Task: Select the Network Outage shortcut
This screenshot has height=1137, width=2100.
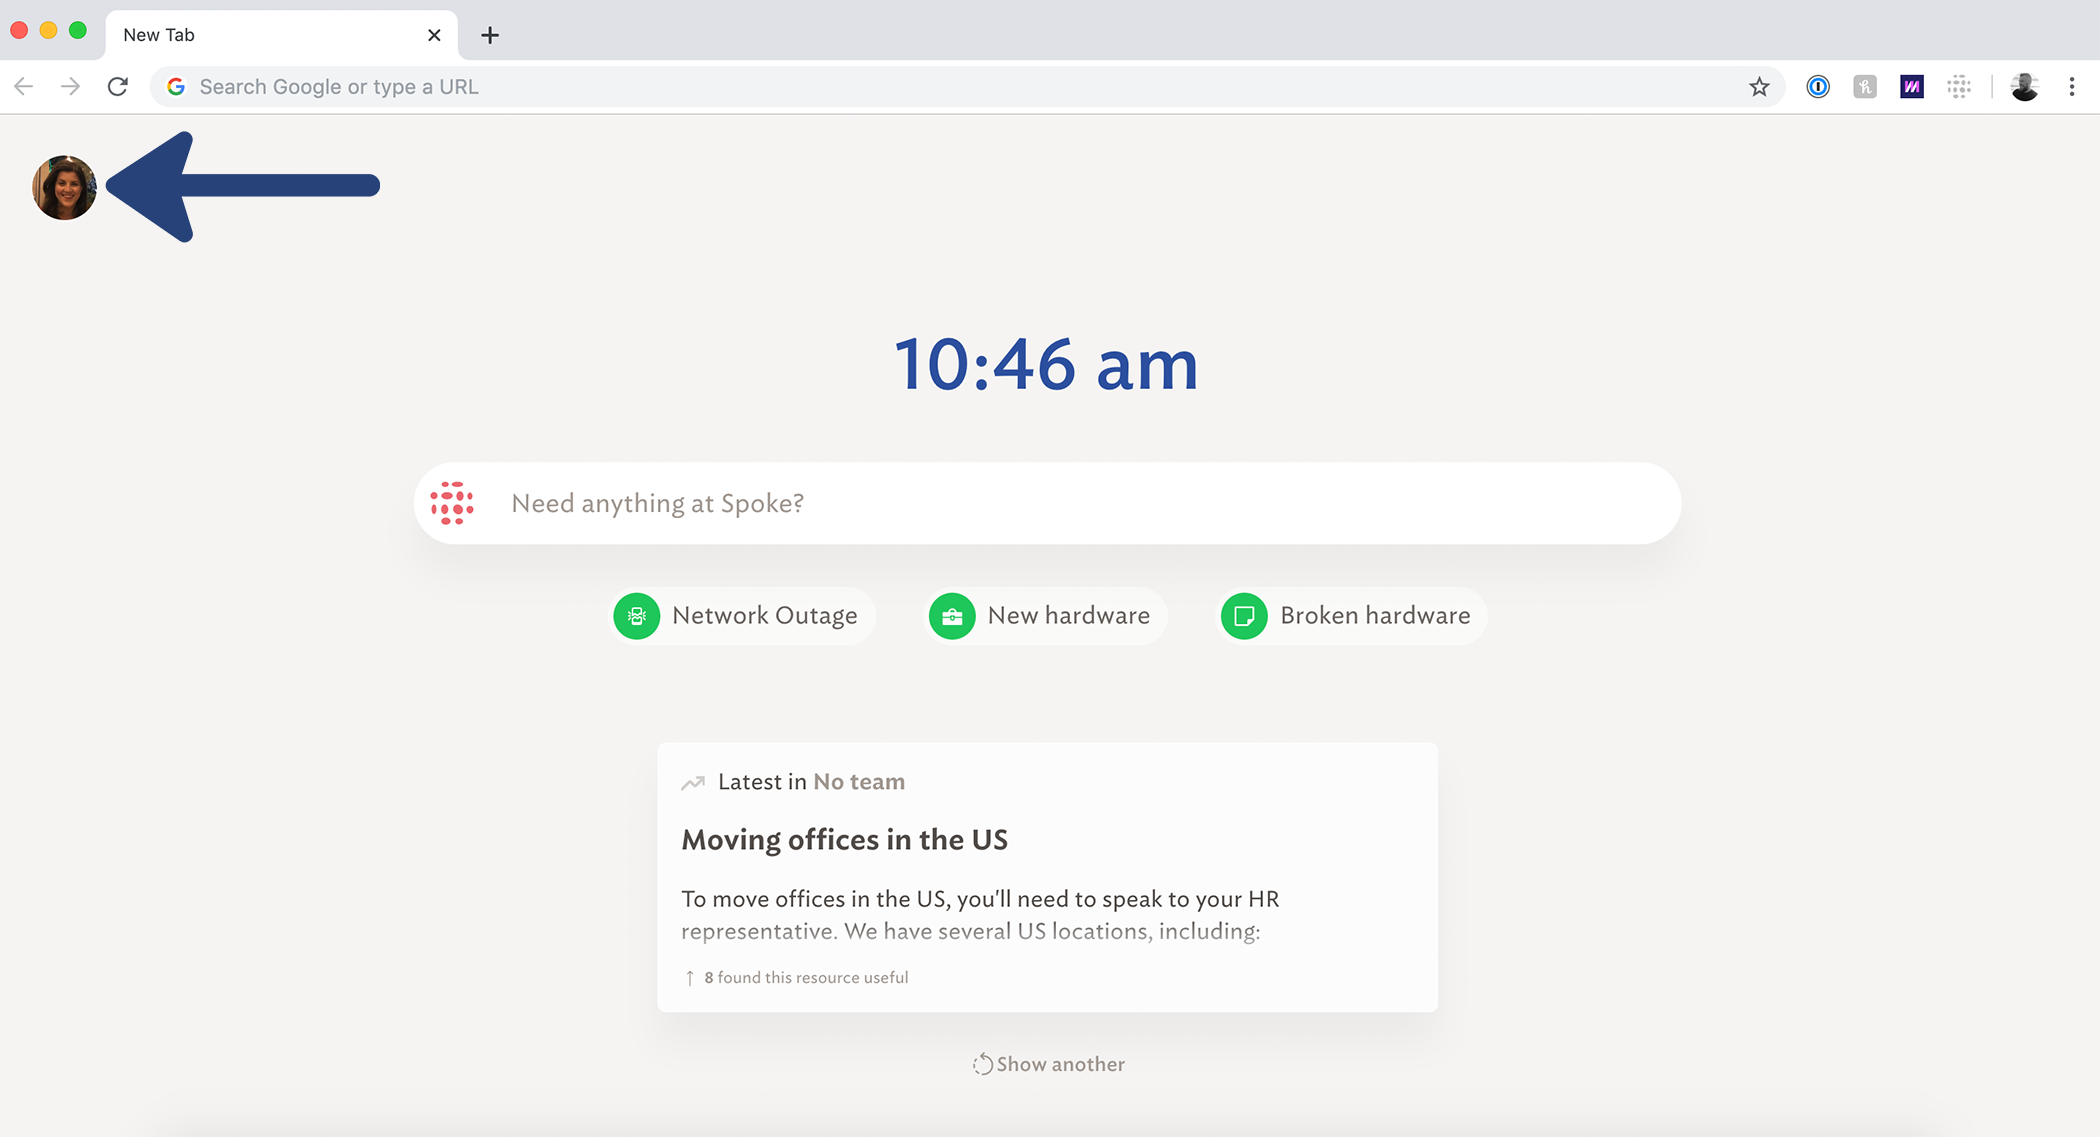Action: tap(741, 616)
